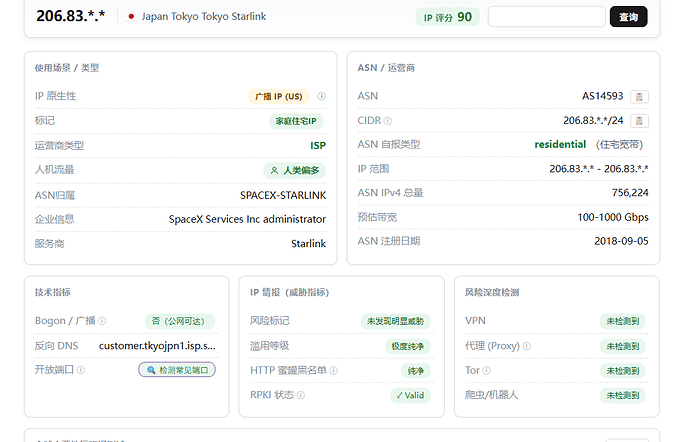Open info icon beside open ports label

pyautogui.click(x=81, y=370)
